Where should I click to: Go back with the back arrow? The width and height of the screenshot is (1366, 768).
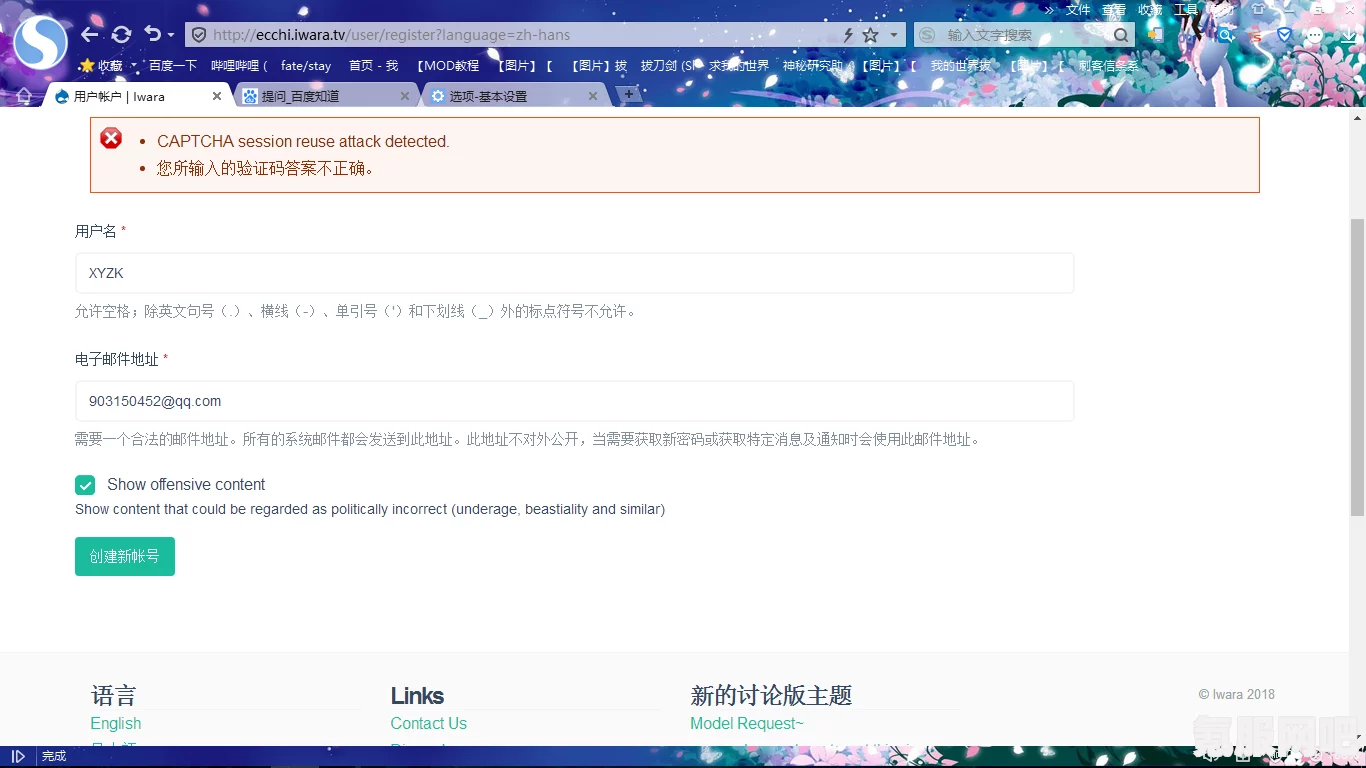coord(90,35)
